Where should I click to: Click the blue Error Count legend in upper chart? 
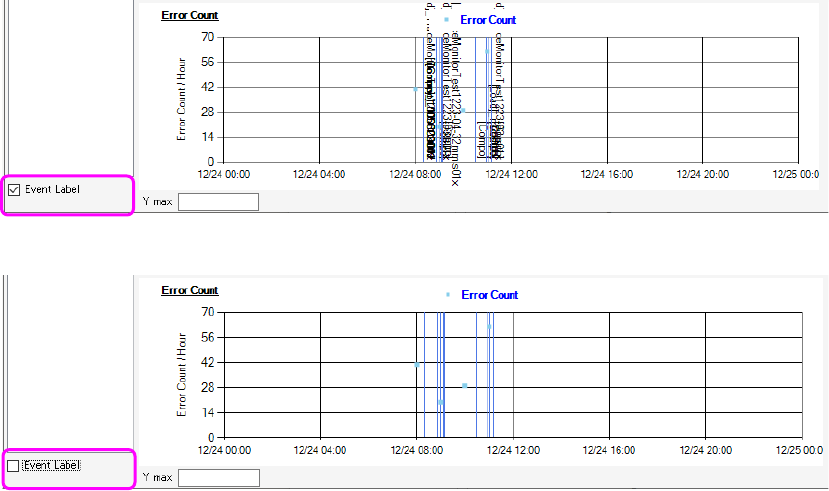pyautogui.click(x=488, y=20)
